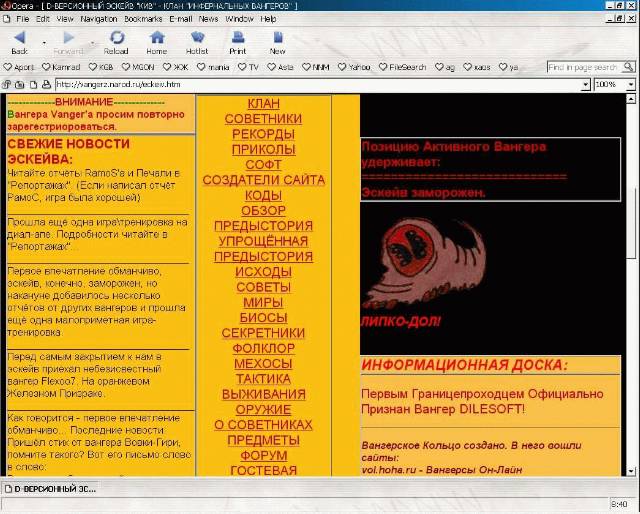This screenshot has width=640, height=514.
Task: Open the 100% zoom level dropdown
Action: (x=631, y=85)
